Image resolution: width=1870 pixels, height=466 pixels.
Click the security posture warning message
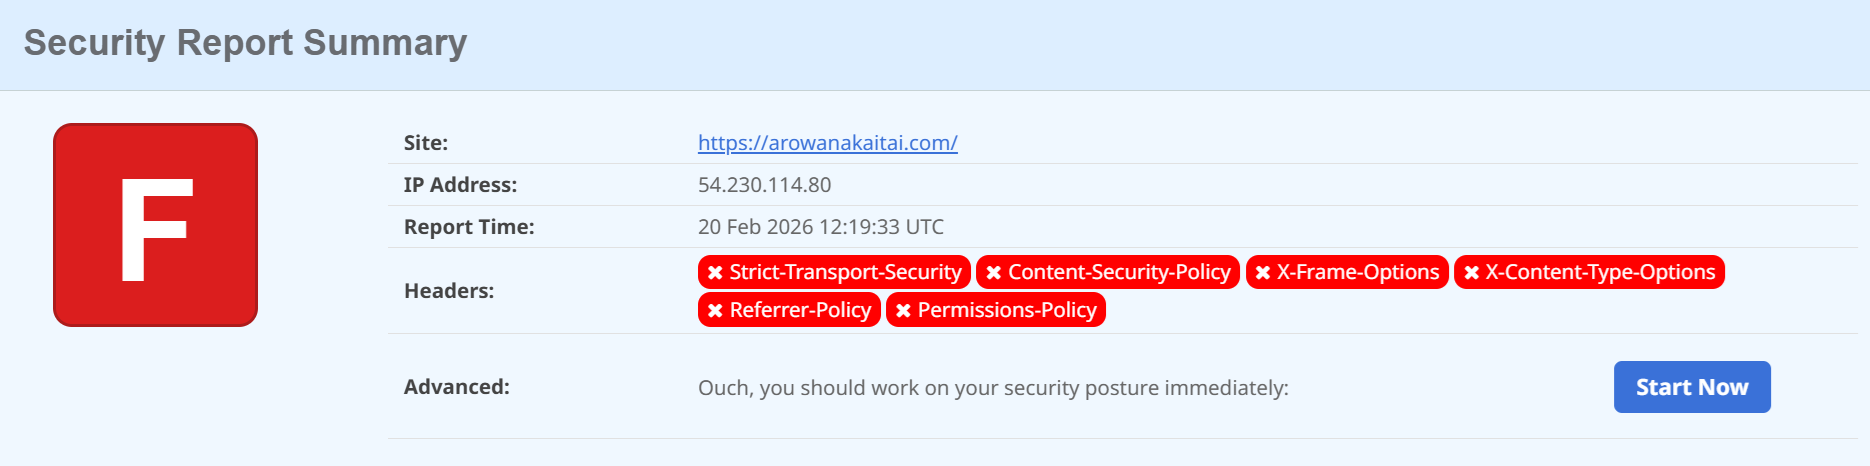click(993, 388)
